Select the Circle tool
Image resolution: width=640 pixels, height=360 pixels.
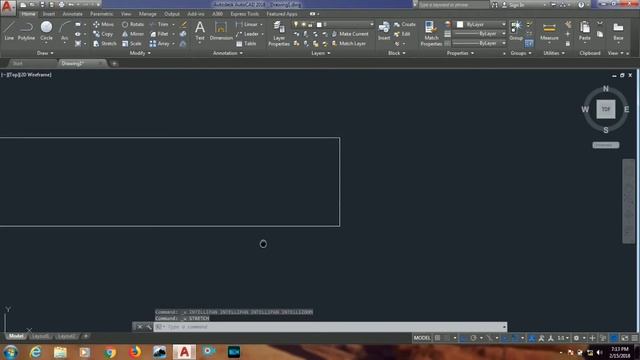(x=46, y=31)
